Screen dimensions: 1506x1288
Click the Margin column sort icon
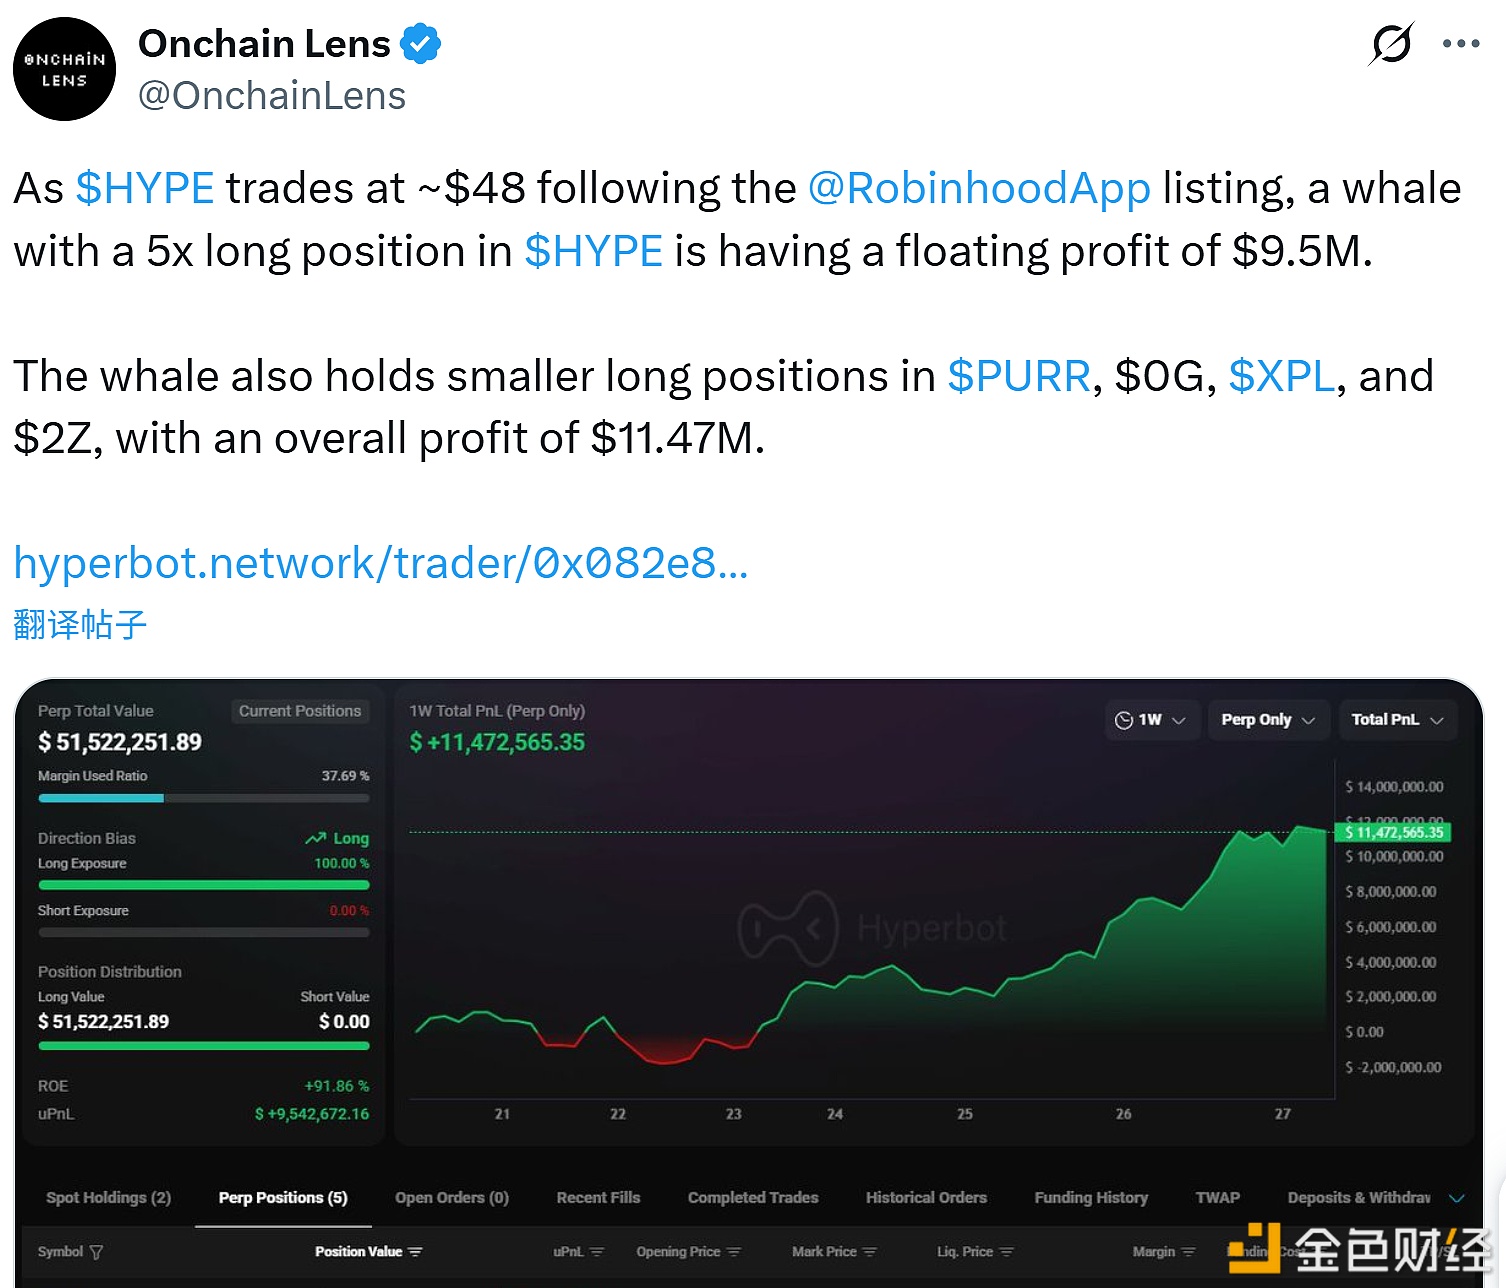tap(1188, 1252)
